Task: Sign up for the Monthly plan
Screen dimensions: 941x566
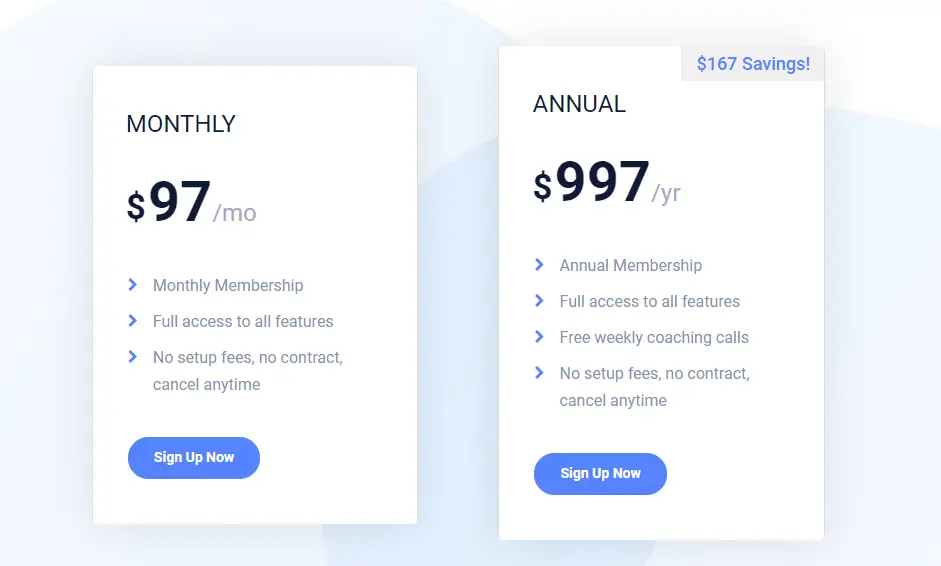Action: [x=194, y=457]
